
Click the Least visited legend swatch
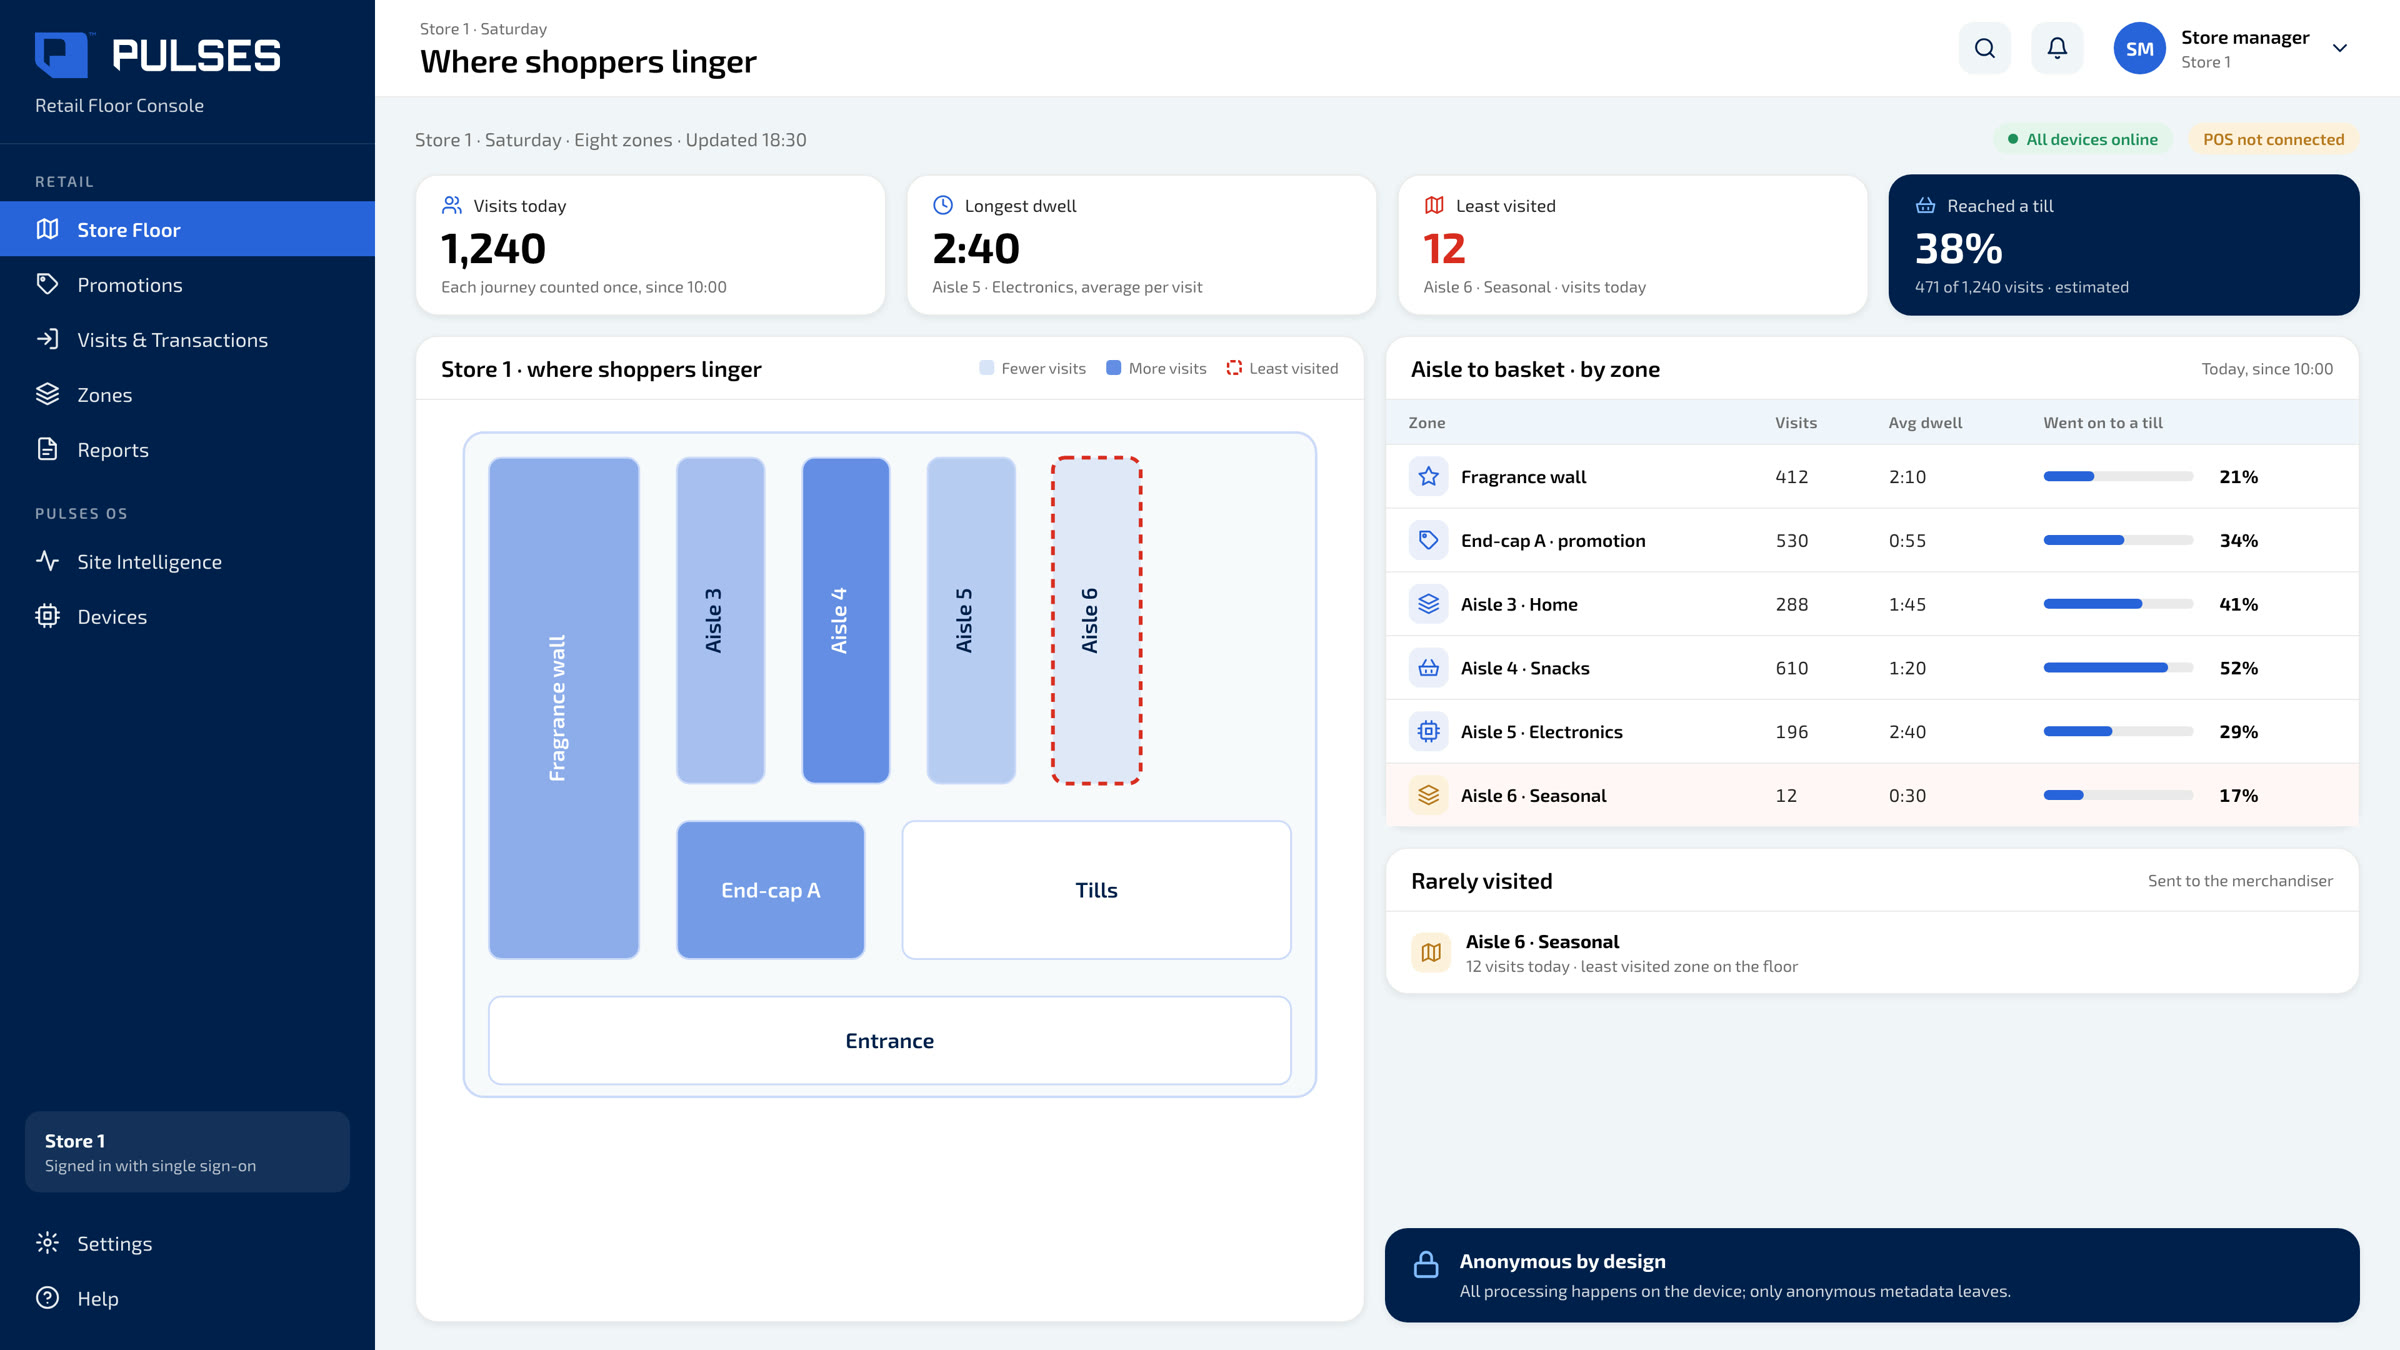pyautogui.click(x=1234, y=368)
